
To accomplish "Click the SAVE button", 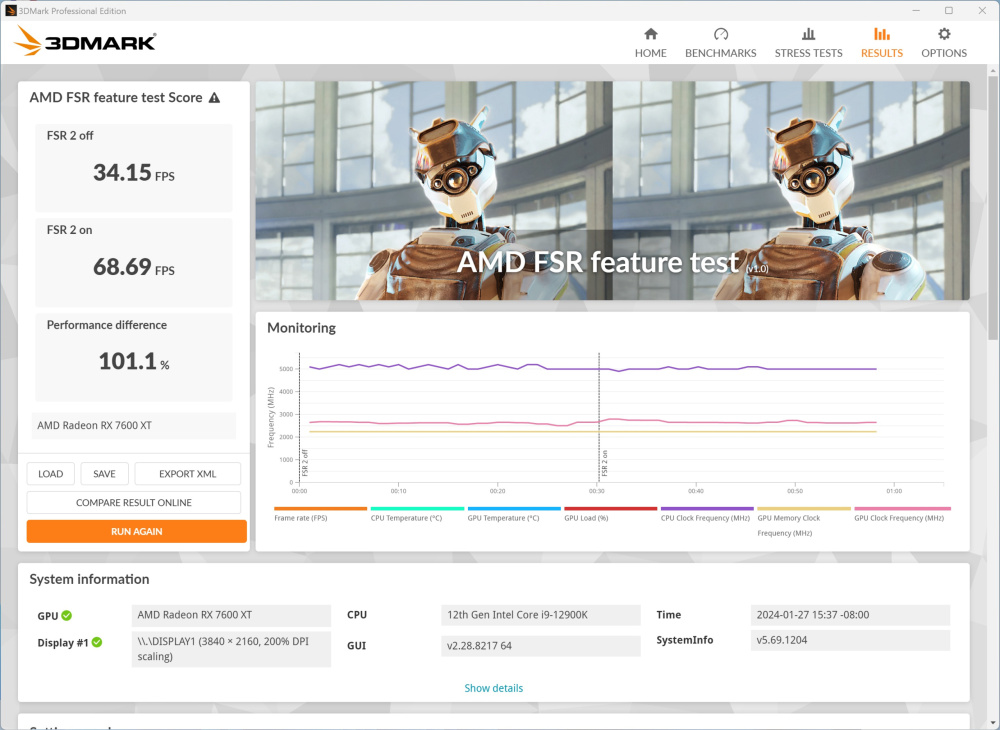I will tap(105, 474).
